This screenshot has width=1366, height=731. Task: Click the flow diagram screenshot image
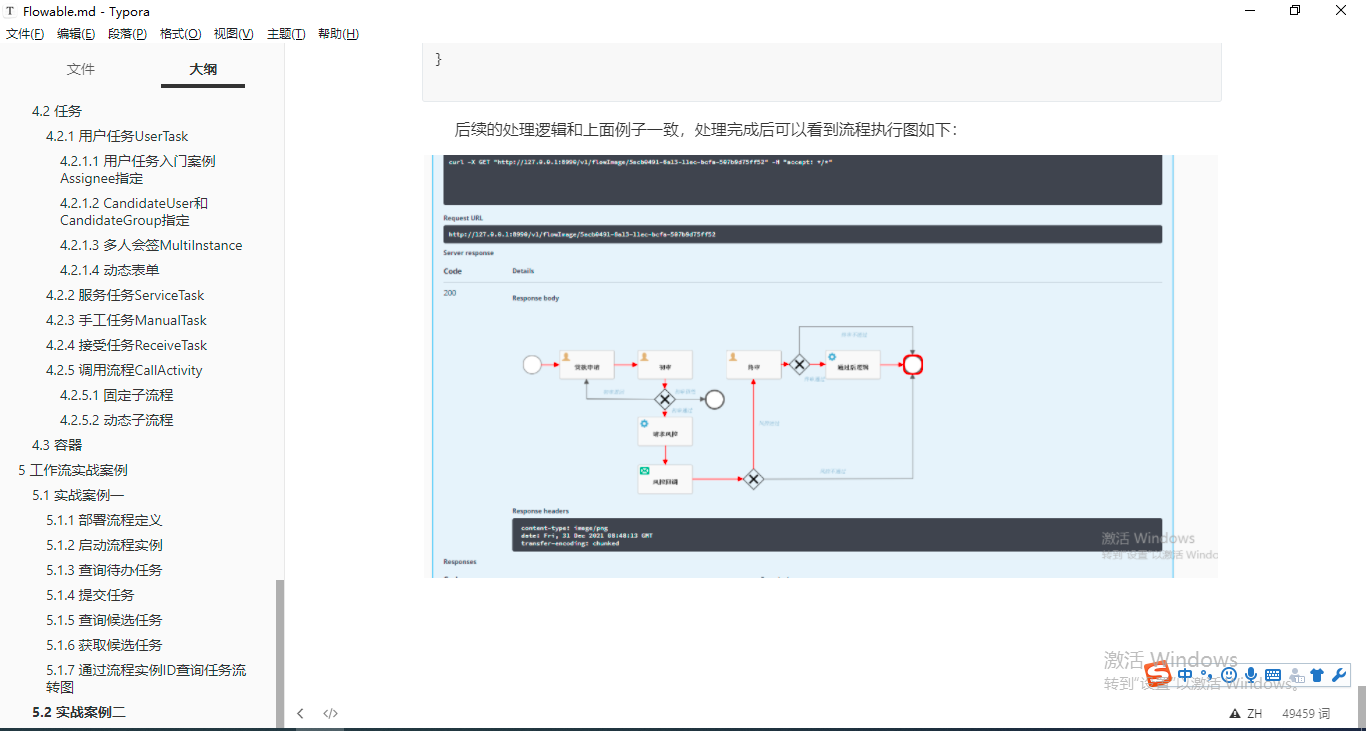tap(826, 366)
